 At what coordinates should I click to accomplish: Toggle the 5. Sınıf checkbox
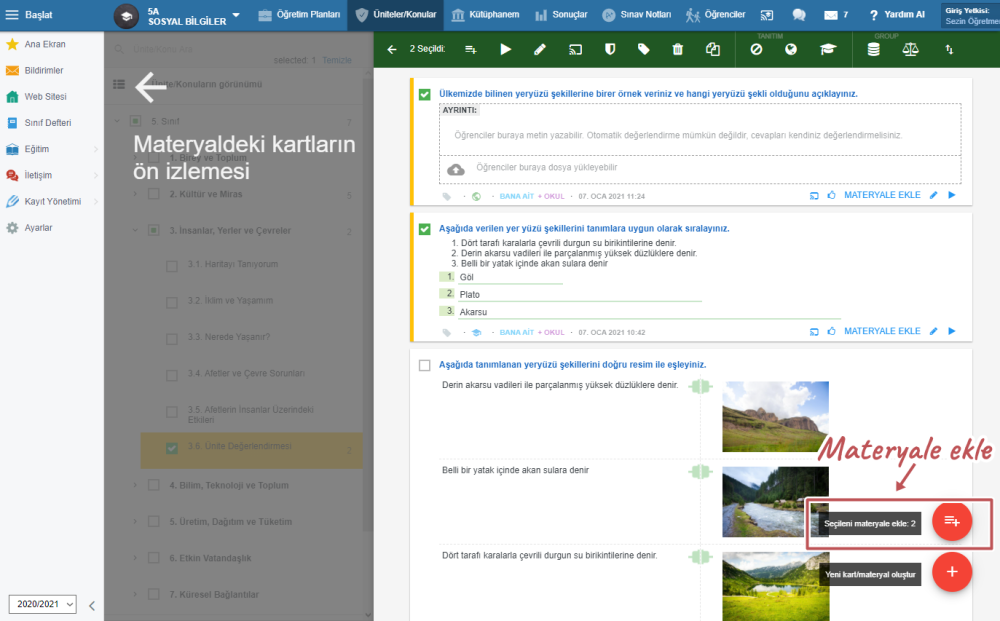pos(135,121)
